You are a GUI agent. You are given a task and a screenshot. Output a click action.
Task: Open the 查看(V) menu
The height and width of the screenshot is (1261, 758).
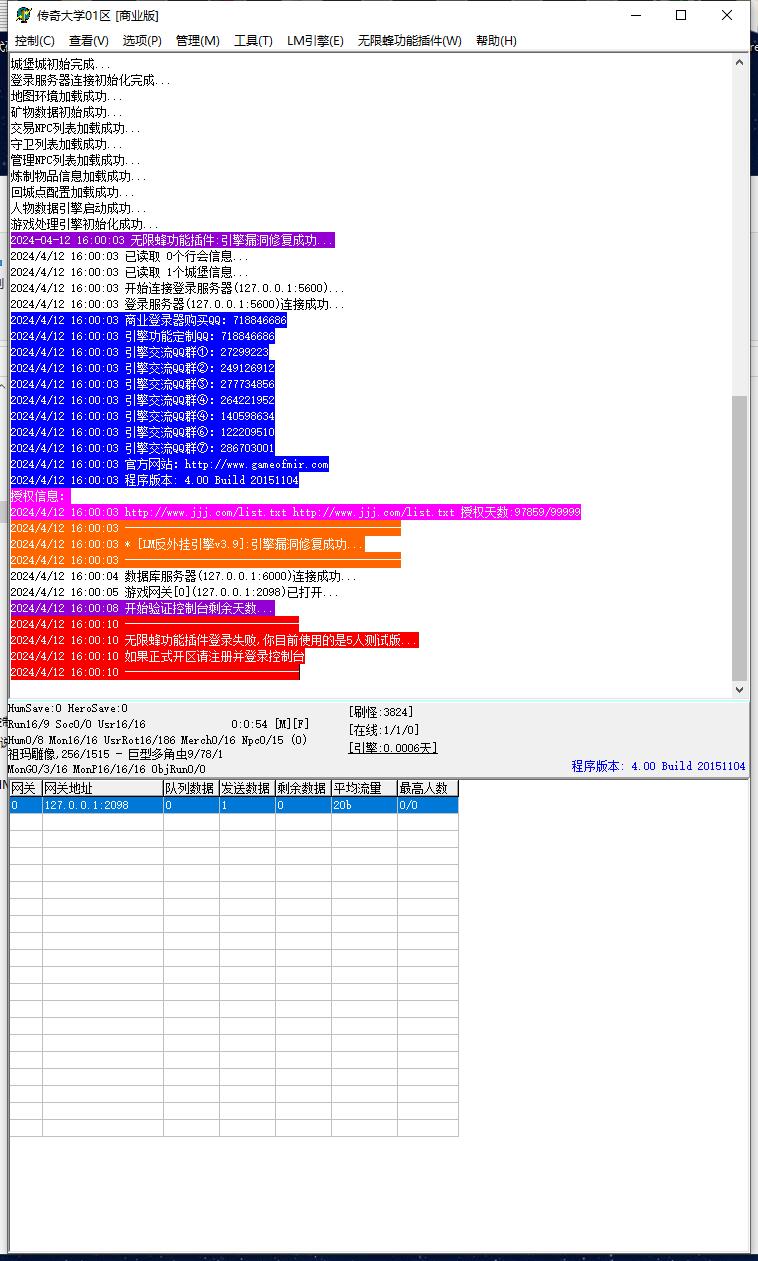tap(89, 41)
